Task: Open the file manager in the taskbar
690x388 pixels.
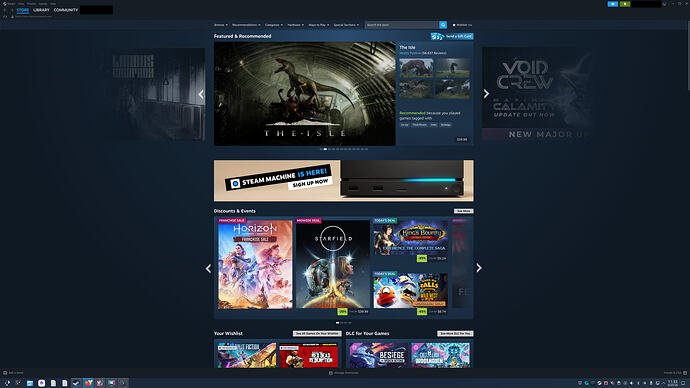Action: pyautogui.click(x=30, y=383)
